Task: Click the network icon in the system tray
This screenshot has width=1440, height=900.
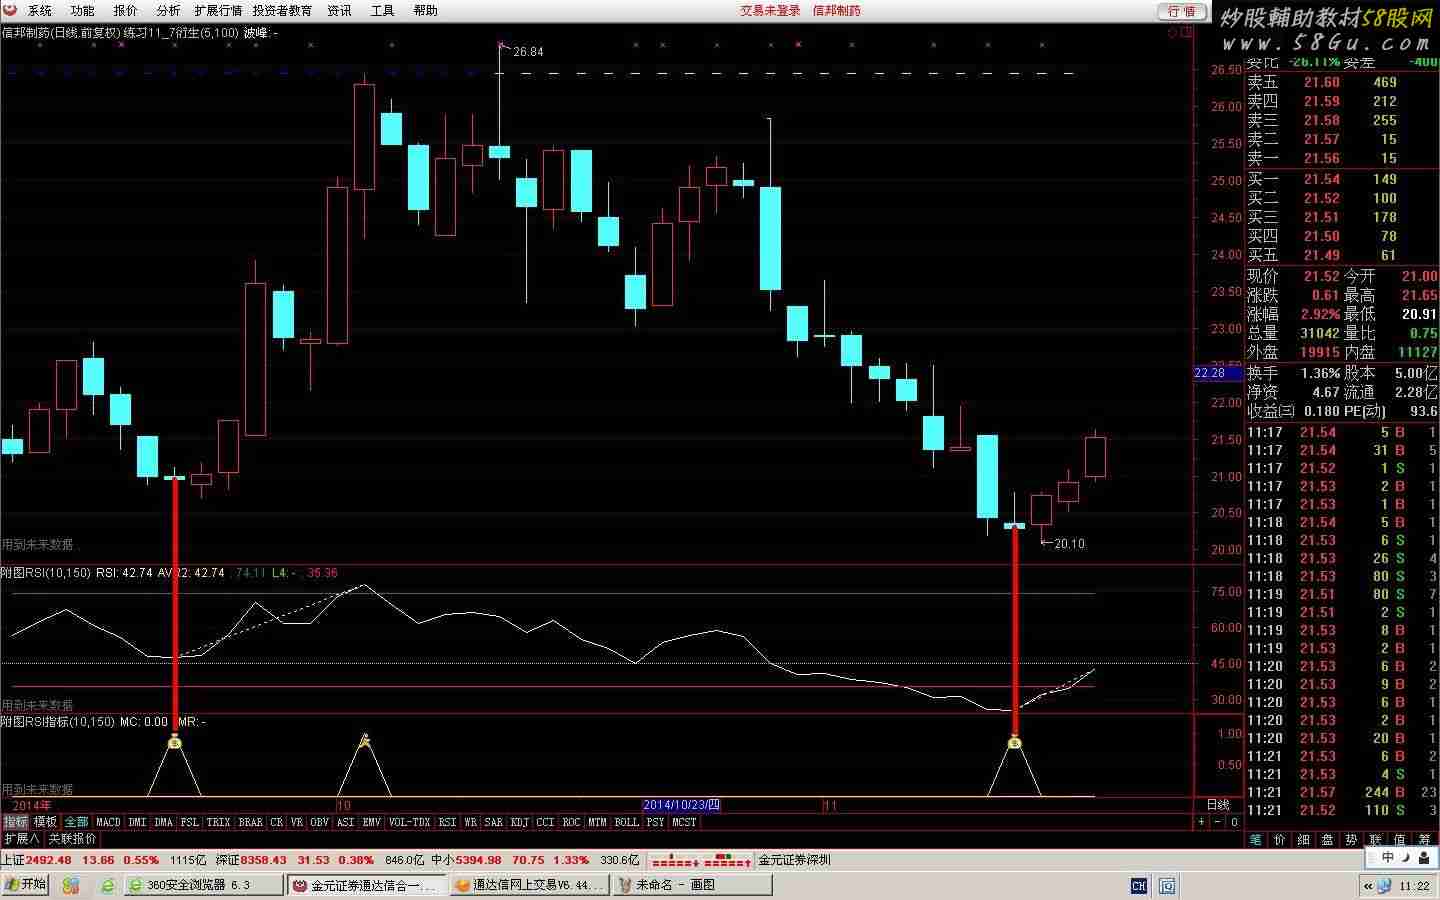Action: point(1384,885)
